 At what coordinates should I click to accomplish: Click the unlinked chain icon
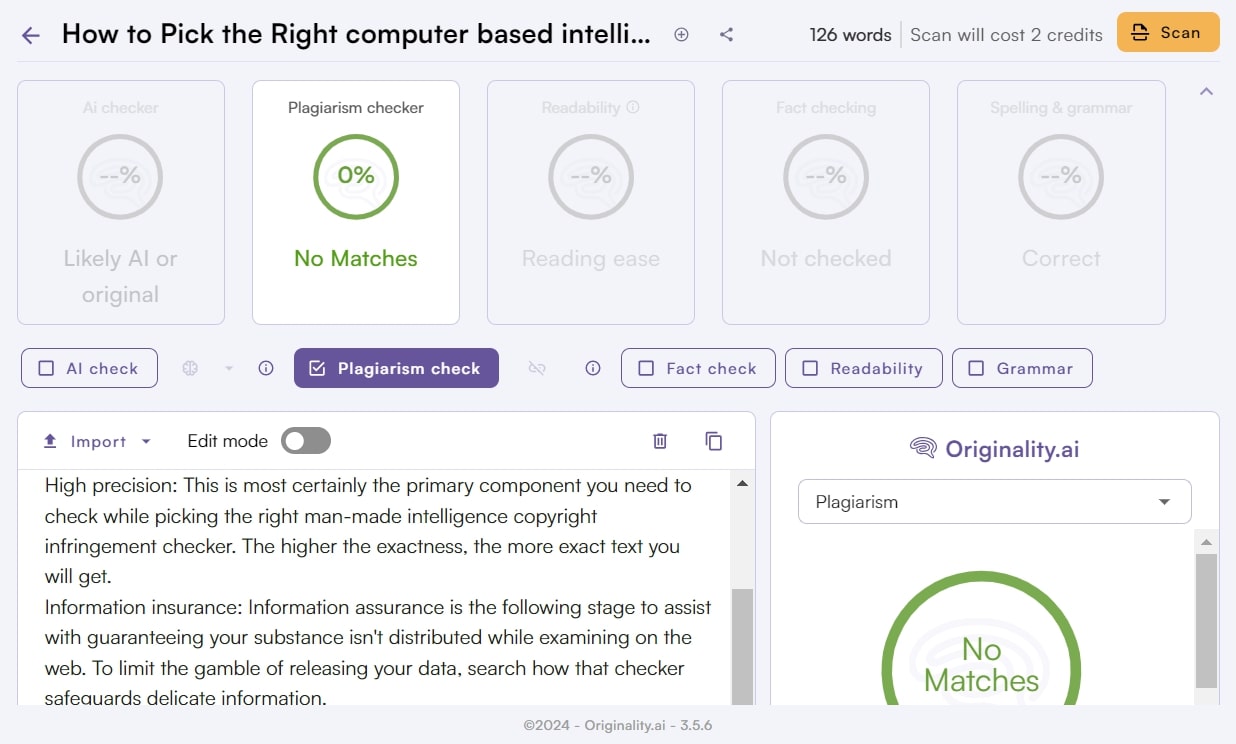click(537, 368)
